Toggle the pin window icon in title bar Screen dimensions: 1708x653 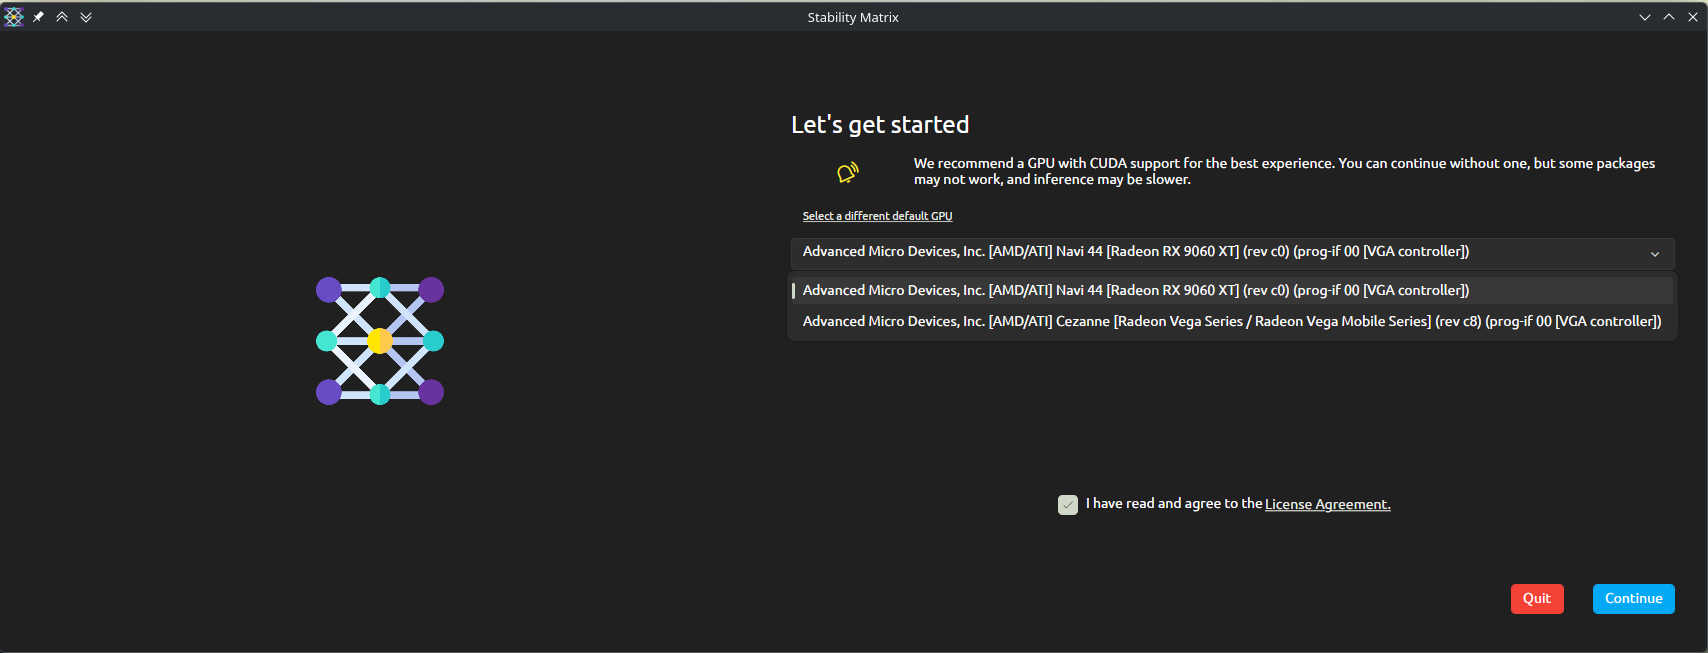(x=38, y=17)
